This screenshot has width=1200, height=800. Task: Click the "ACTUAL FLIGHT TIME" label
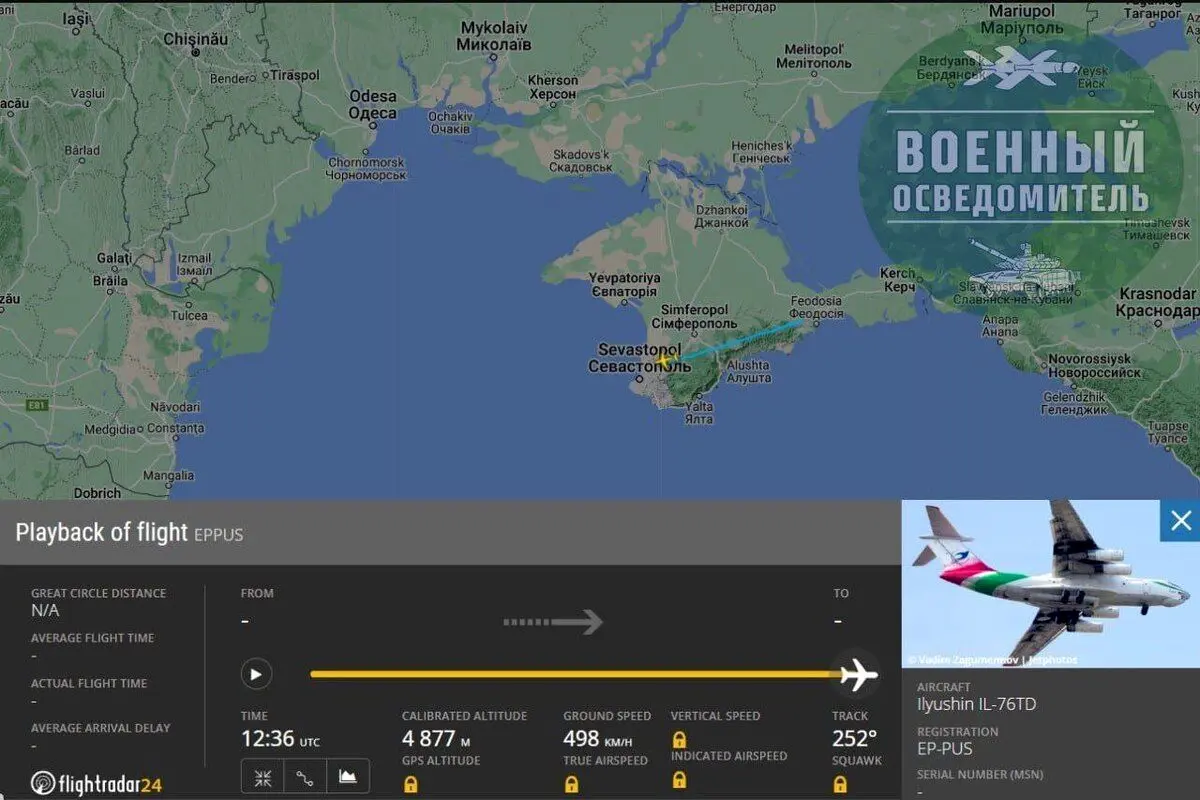tap(89, 683)
